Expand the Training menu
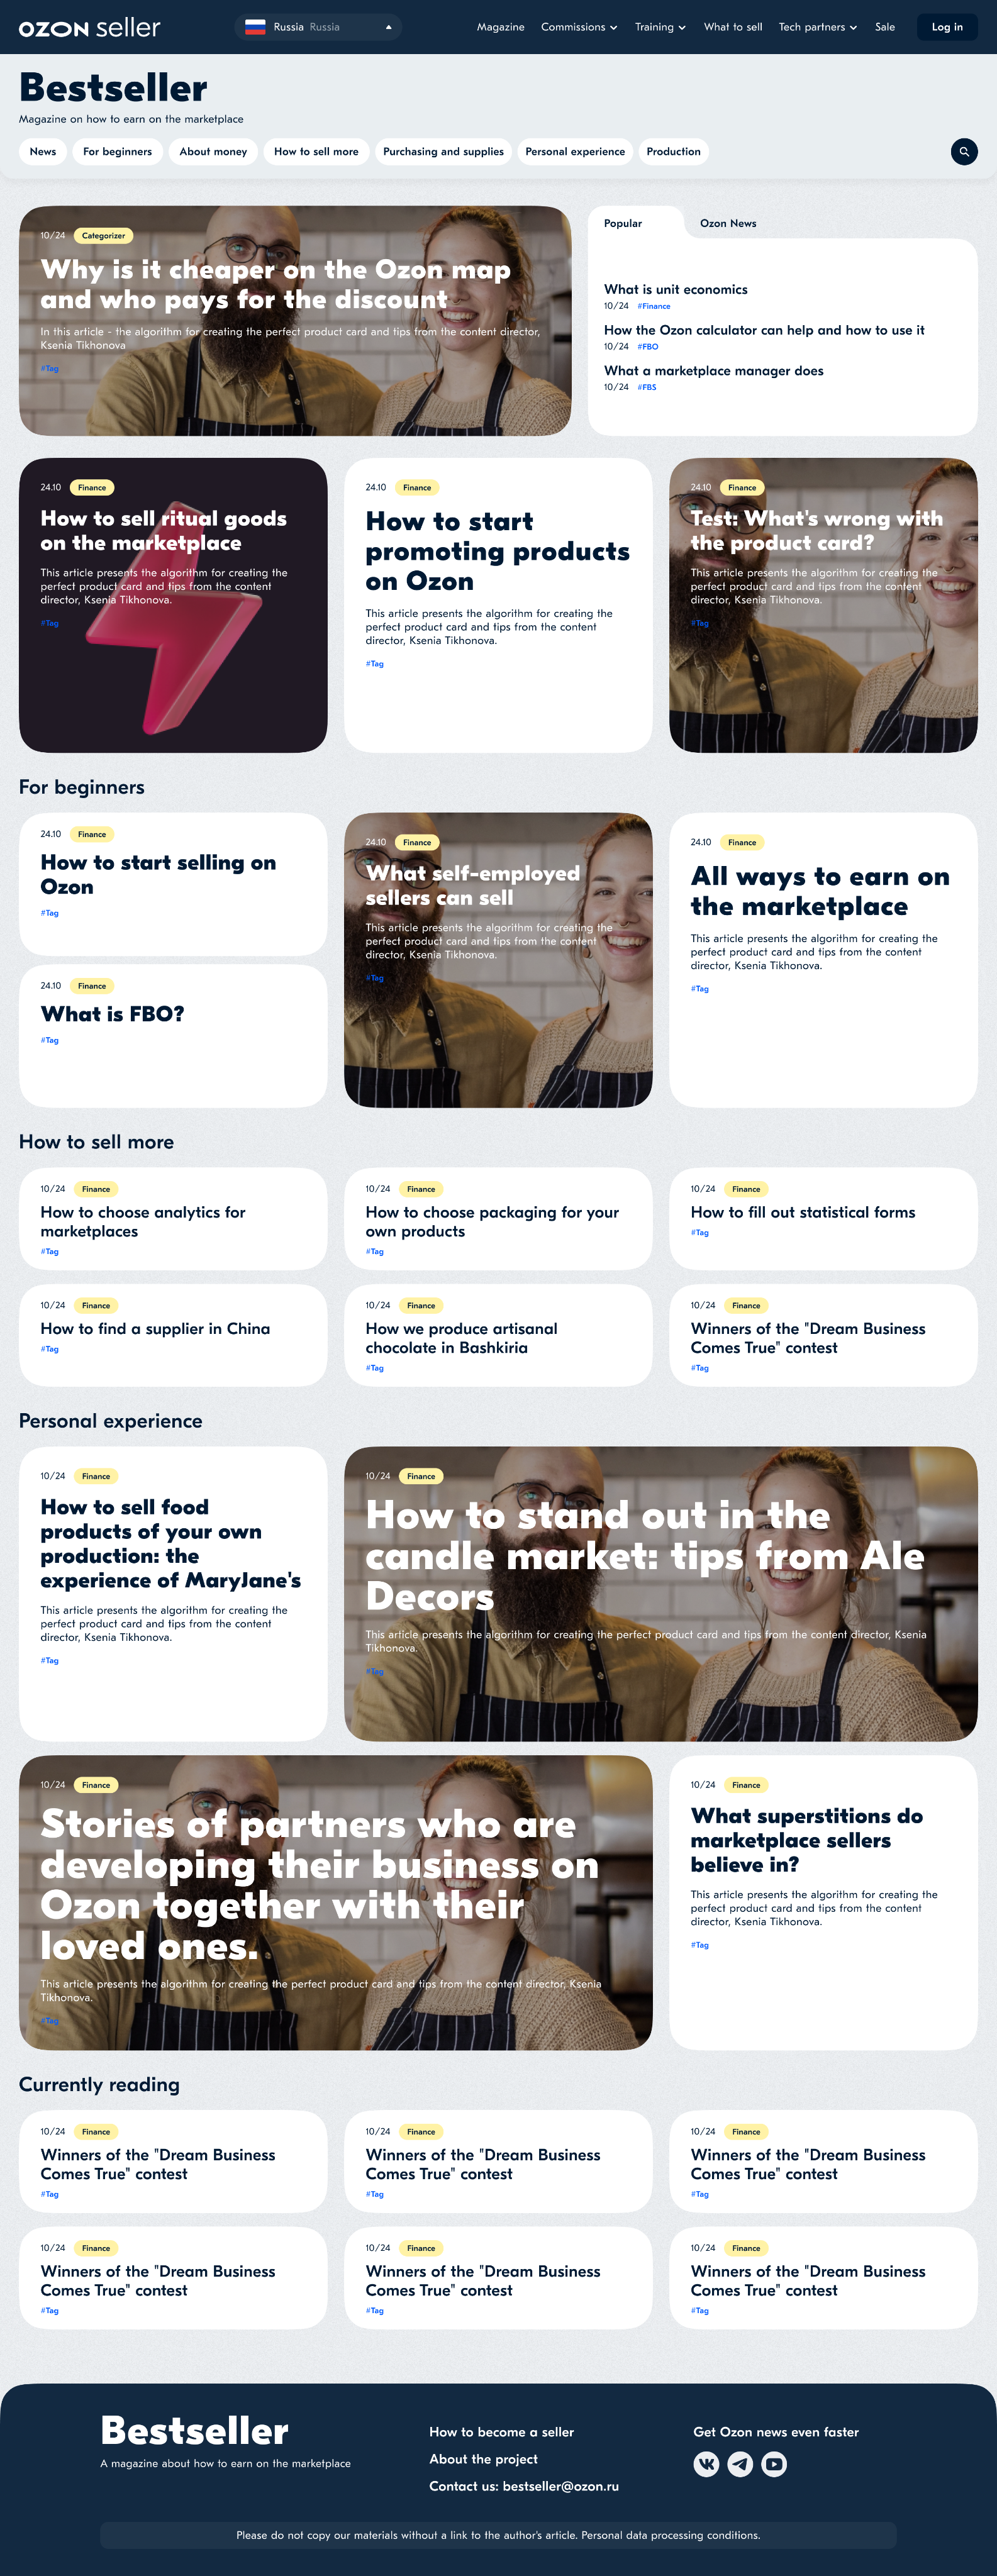The image size is (997, 2576). pyautogui.click(x=660, y=27)
